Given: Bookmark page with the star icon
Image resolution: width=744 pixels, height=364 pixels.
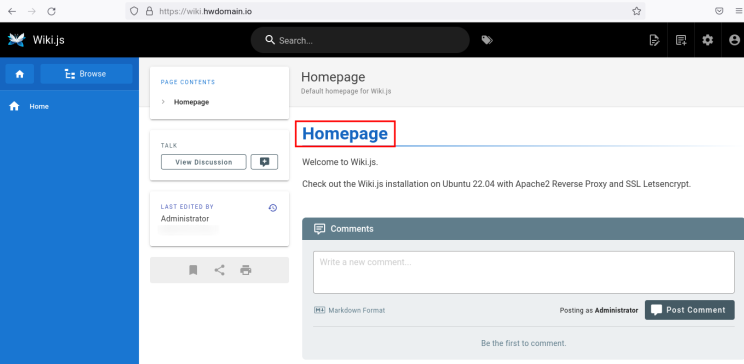Looking at the screenshot, I should coord(636,11).
